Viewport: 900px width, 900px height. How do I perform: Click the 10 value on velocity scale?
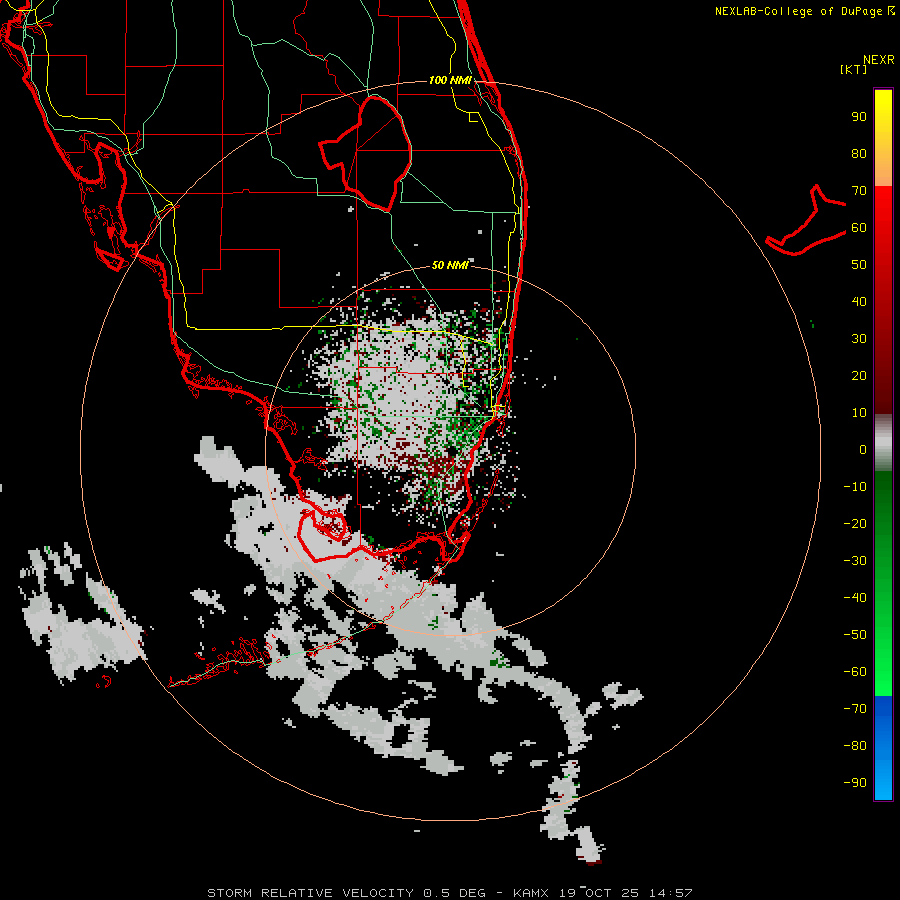coord(859,413)
